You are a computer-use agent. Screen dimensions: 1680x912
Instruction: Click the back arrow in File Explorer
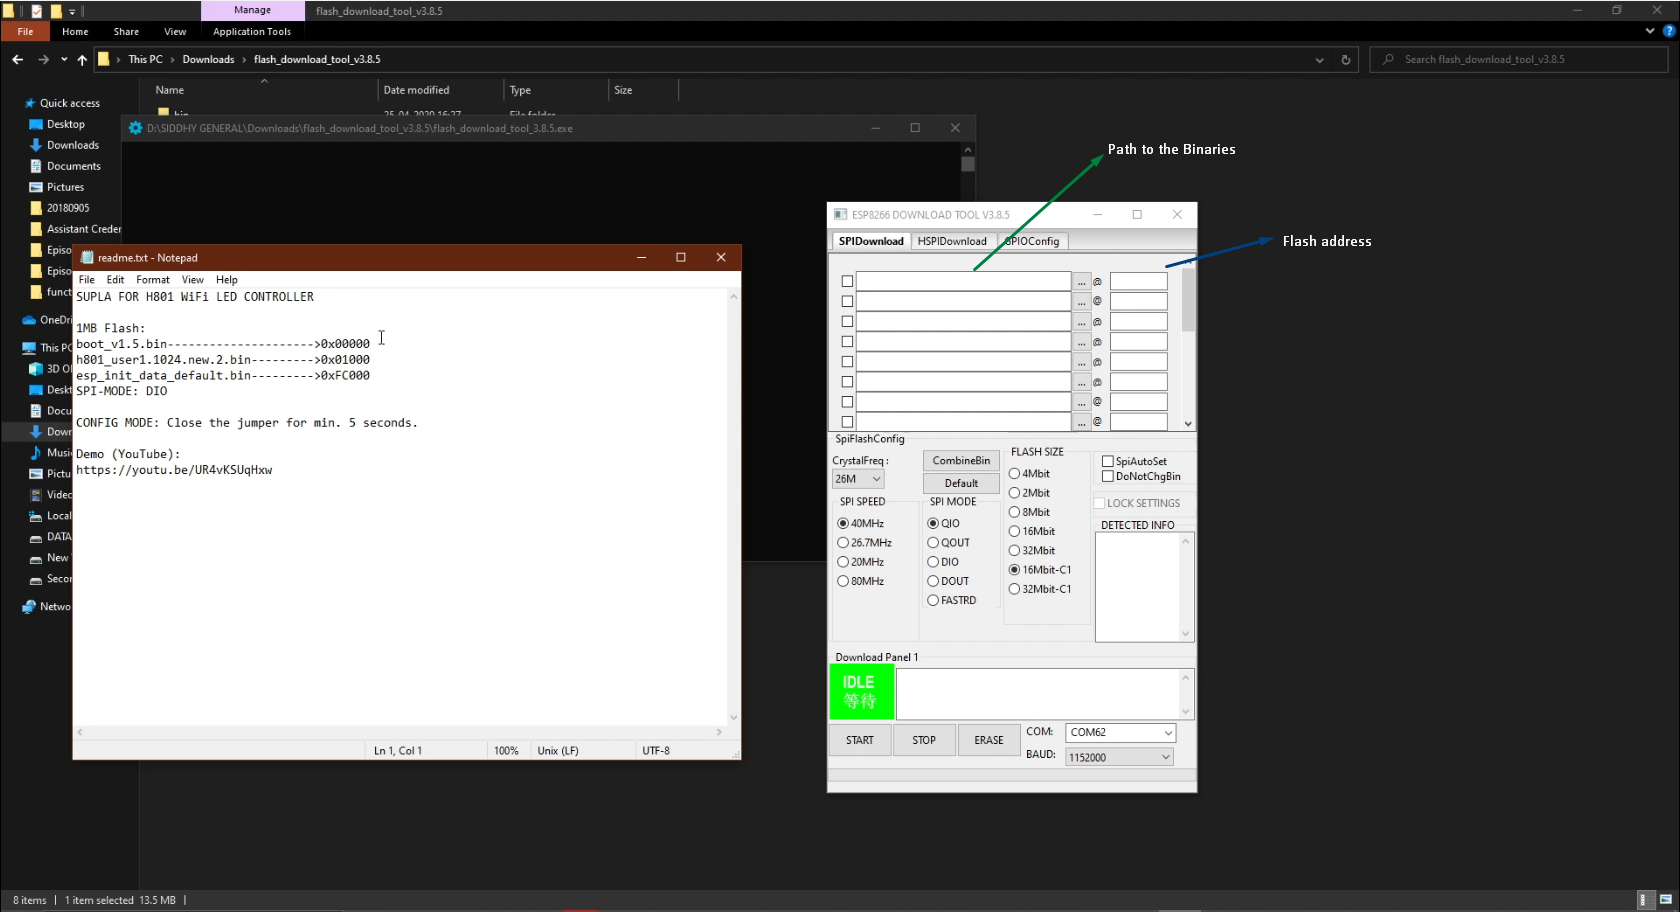coord(17,59)
